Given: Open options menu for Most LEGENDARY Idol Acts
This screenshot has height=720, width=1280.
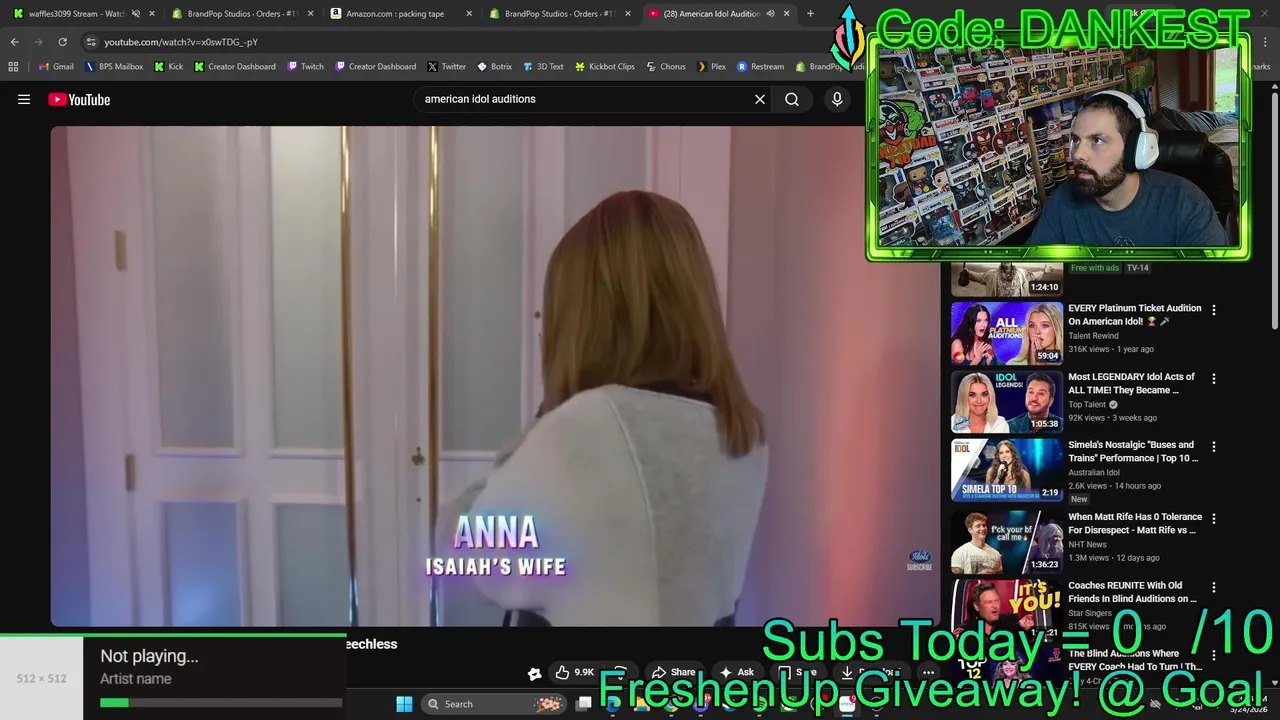Looking at the screenshot, I should coord(1214,379).
